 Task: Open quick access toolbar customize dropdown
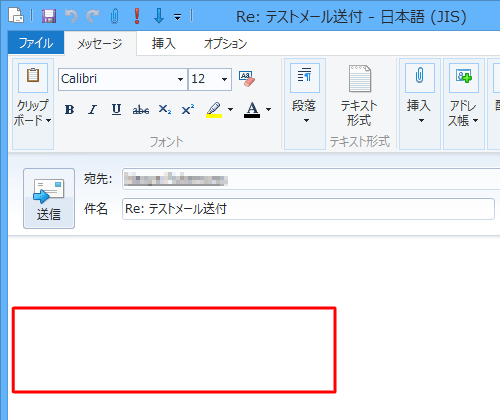178,17
